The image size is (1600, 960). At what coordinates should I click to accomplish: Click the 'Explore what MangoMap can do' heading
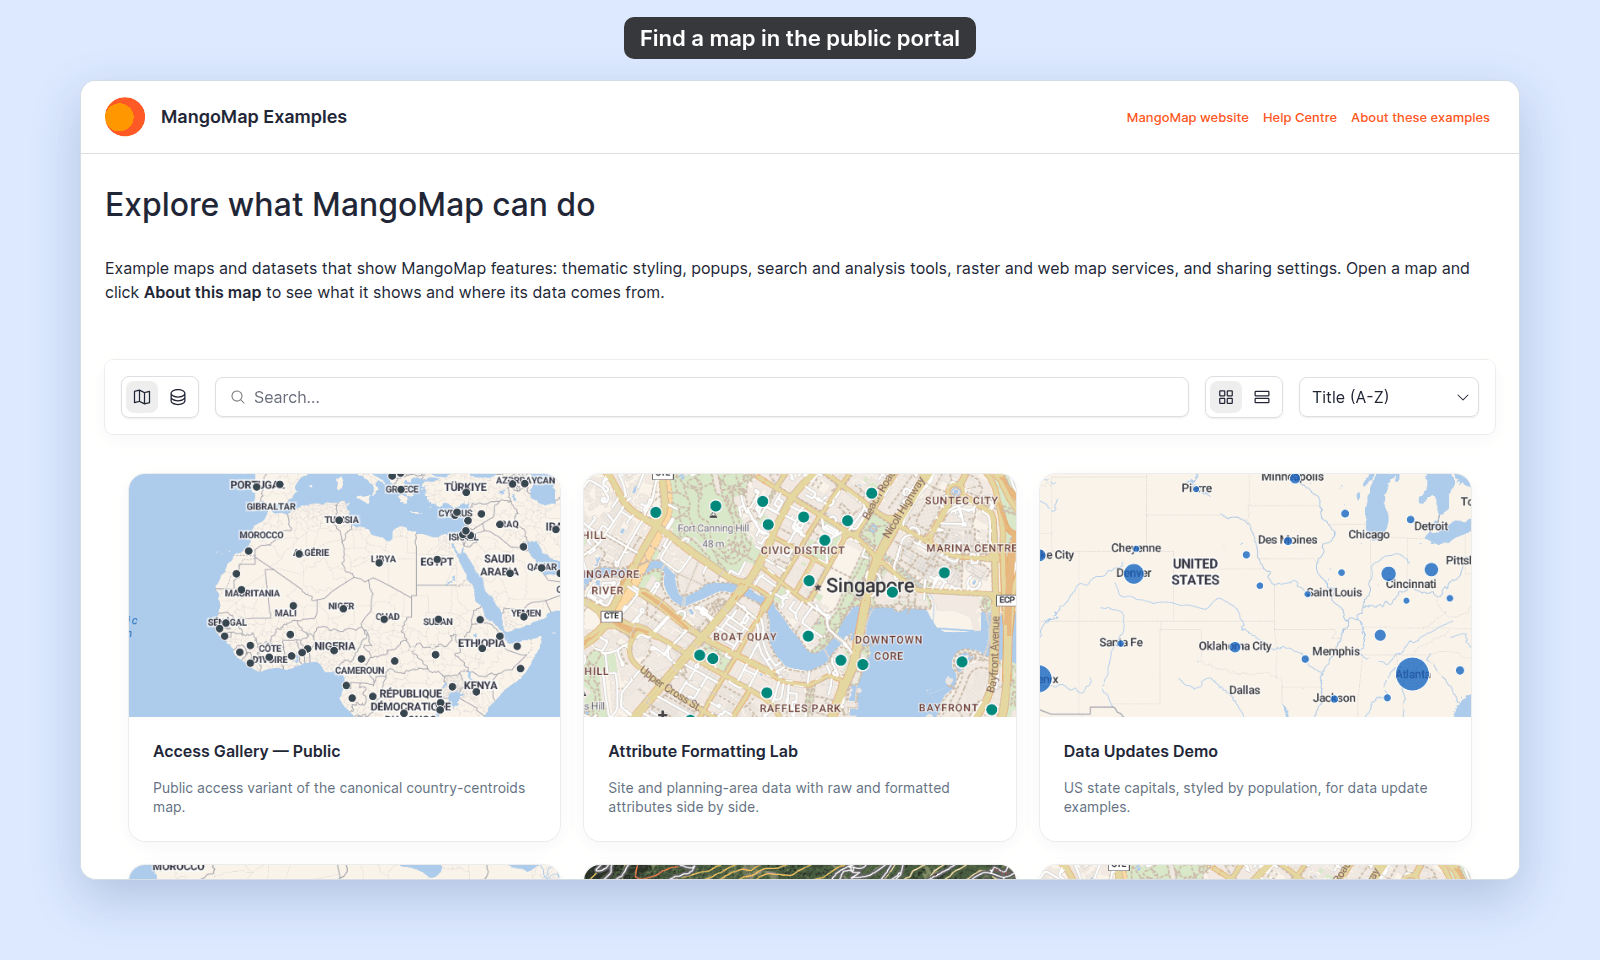pyautogui.click(x=350, y=205)
